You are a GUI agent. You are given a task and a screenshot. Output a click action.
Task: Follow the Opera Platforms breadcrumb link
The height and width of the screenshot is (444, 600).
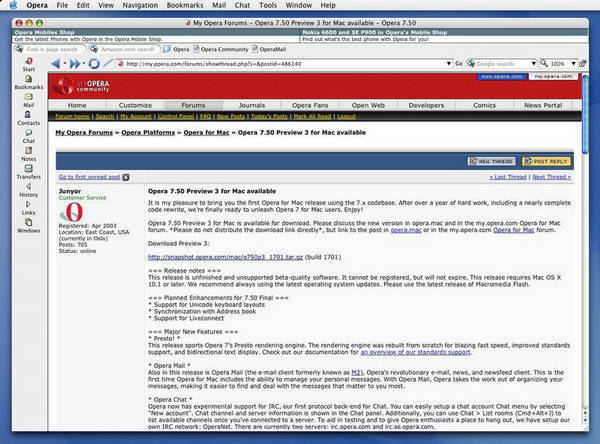[148, 132]
